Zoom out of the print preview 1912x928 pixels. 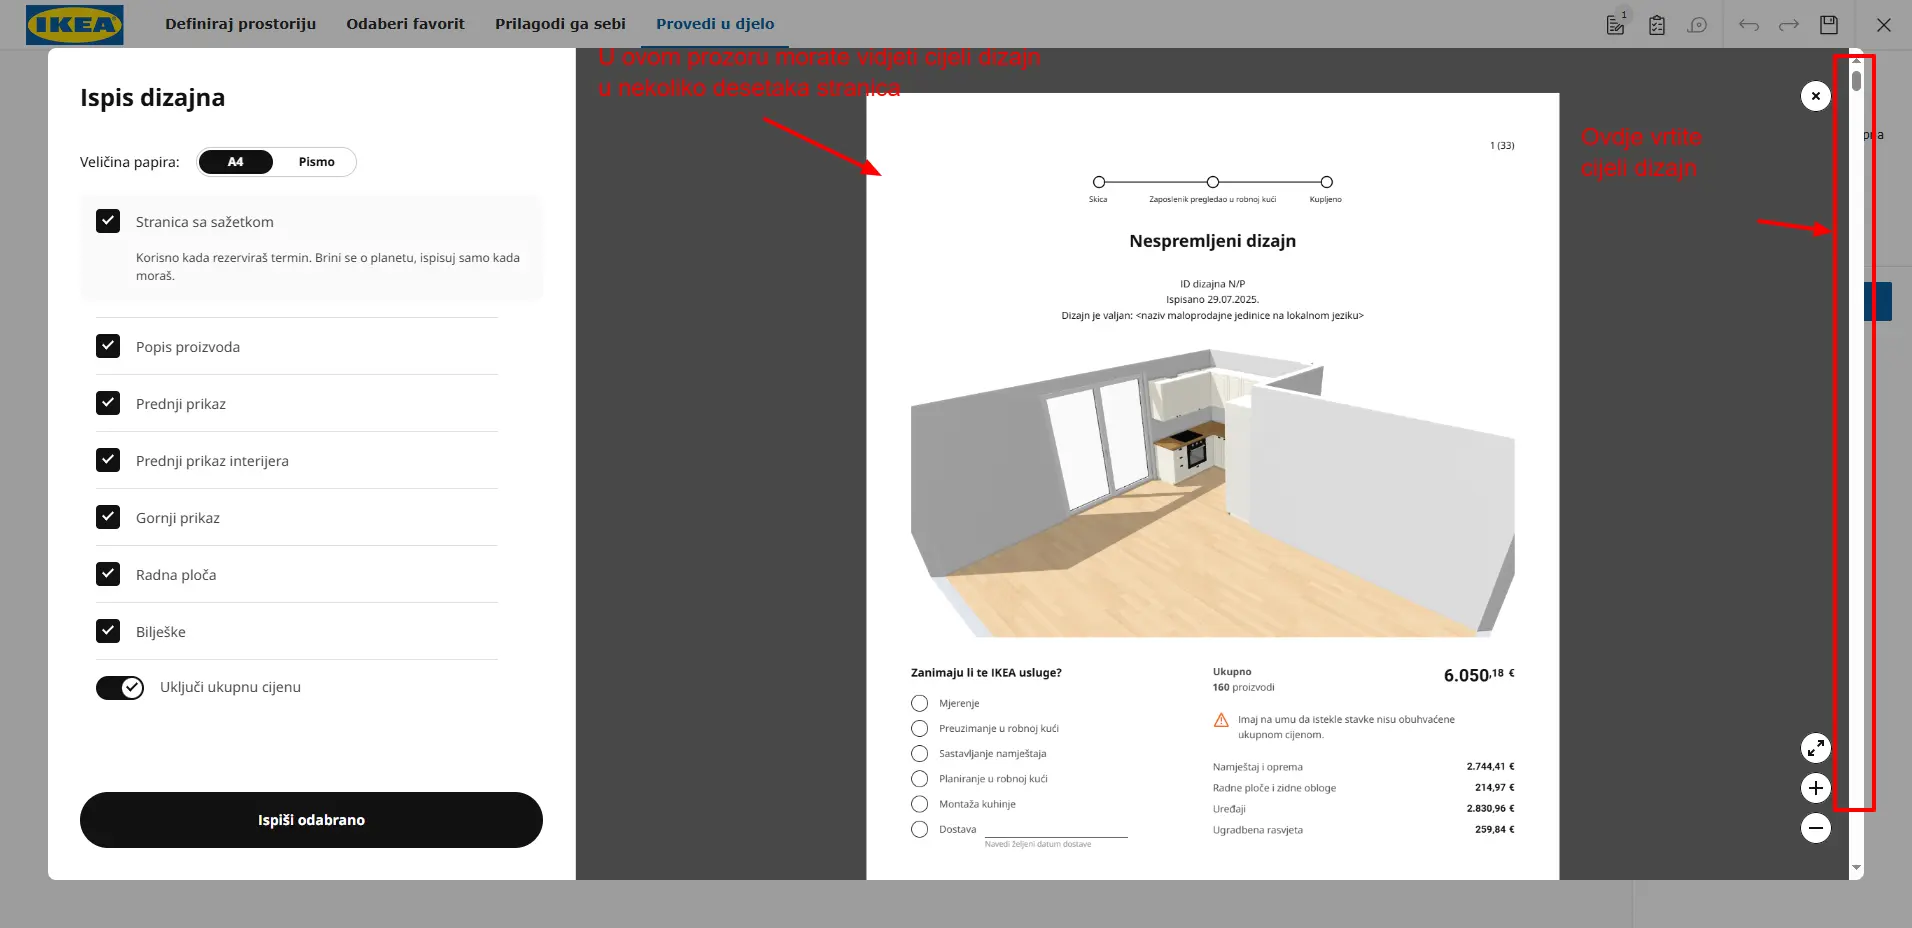[x=1815, y=828]
